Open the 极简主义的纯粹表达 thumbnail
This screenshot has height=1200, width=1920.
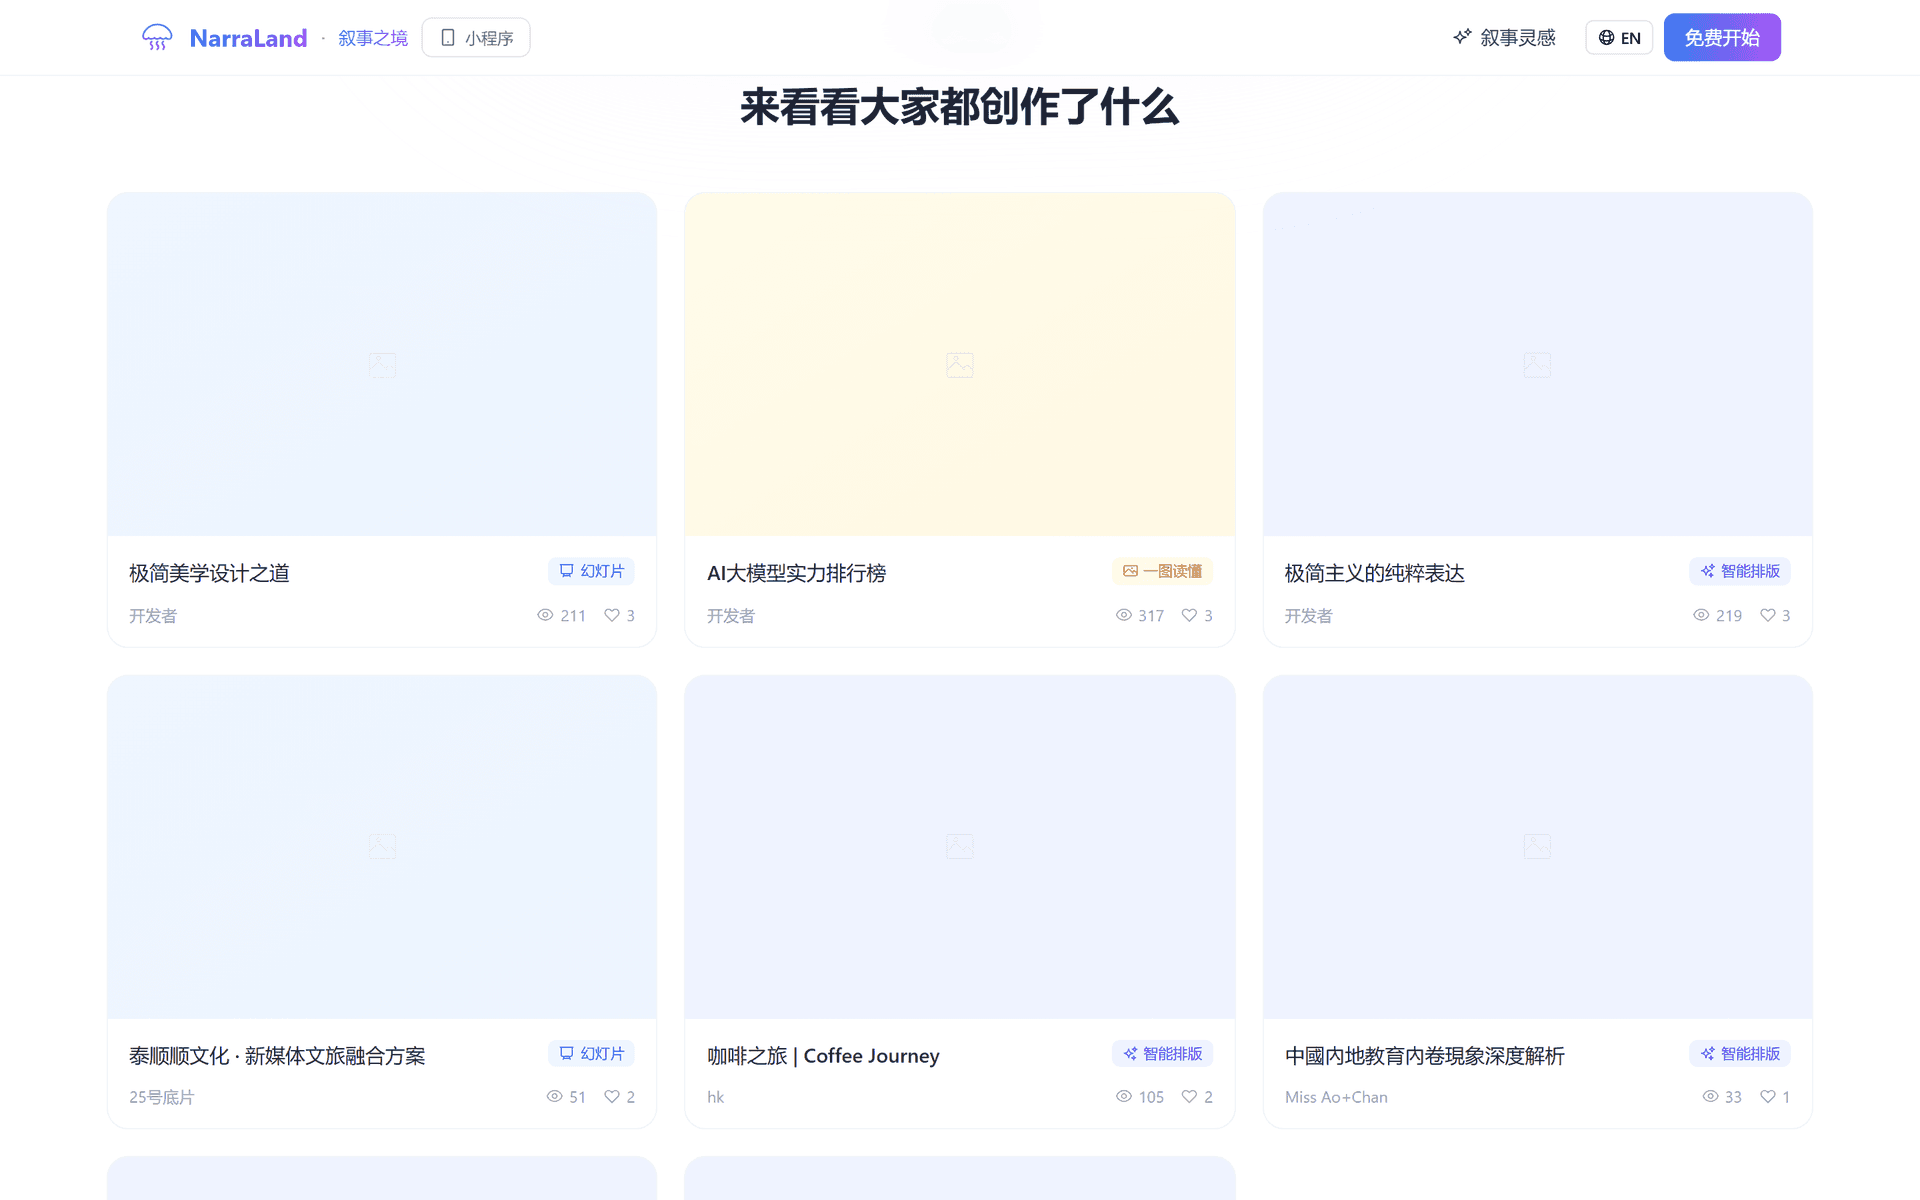coord(1538,364)
